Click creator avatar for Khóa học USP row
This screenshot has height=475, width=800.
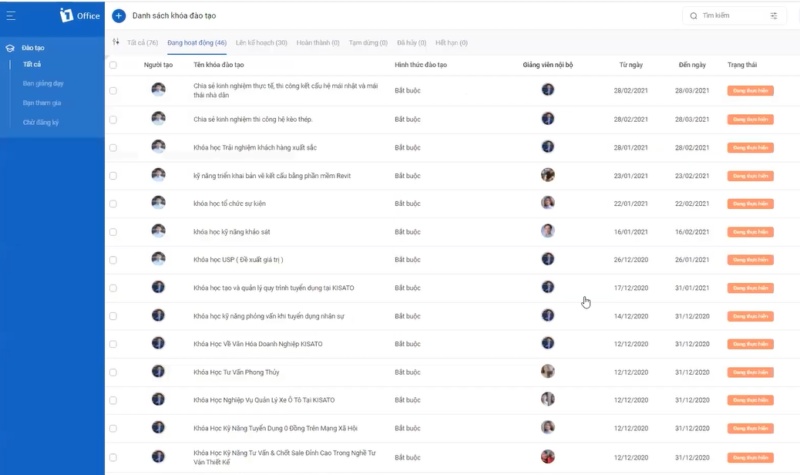(158, 259)
